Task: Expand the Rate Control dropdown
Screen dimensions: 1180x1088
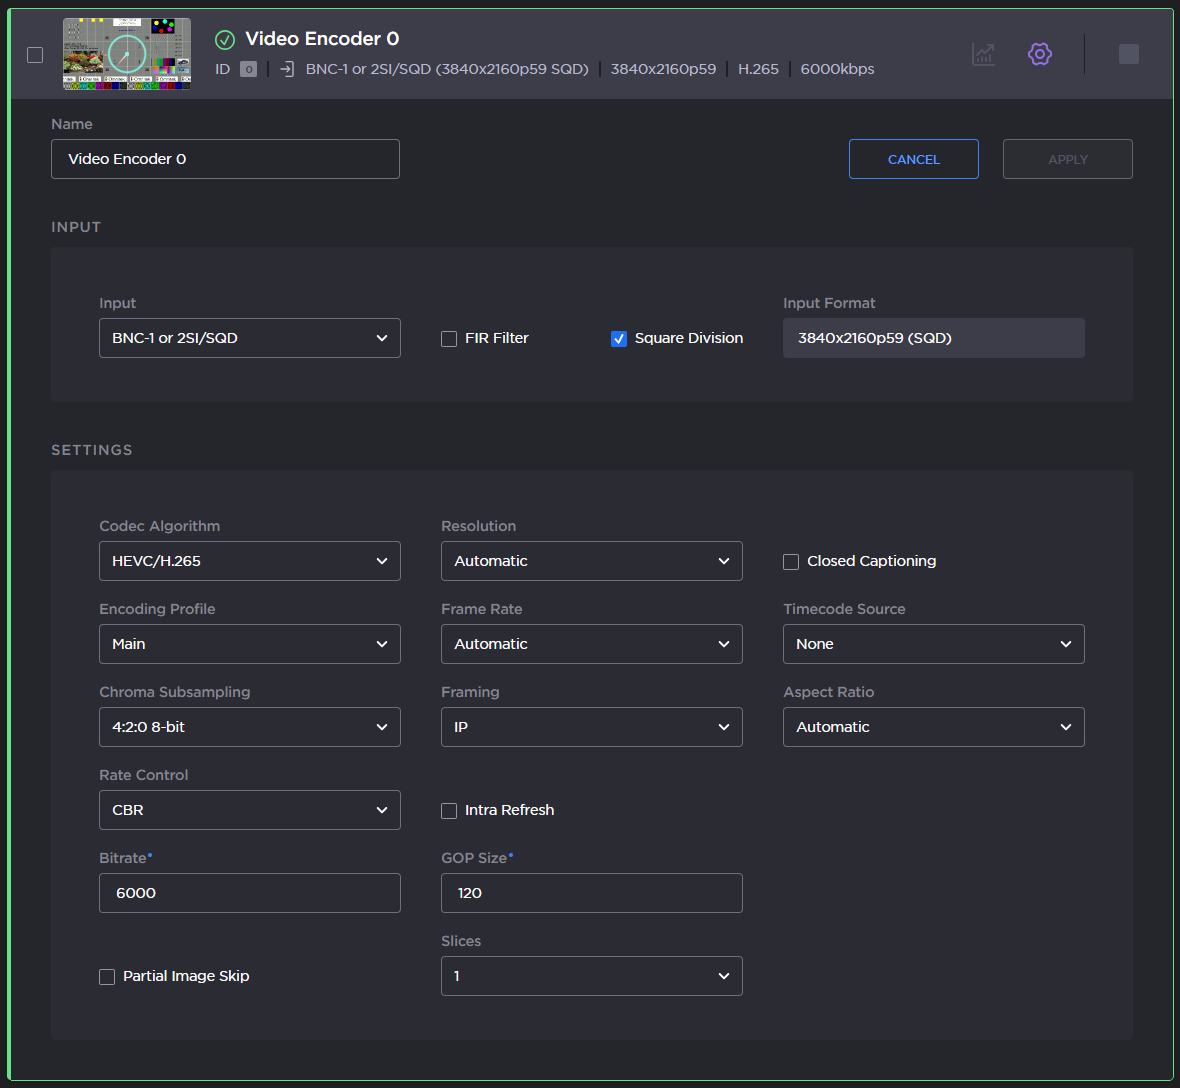Action: (x=249, y=810)
